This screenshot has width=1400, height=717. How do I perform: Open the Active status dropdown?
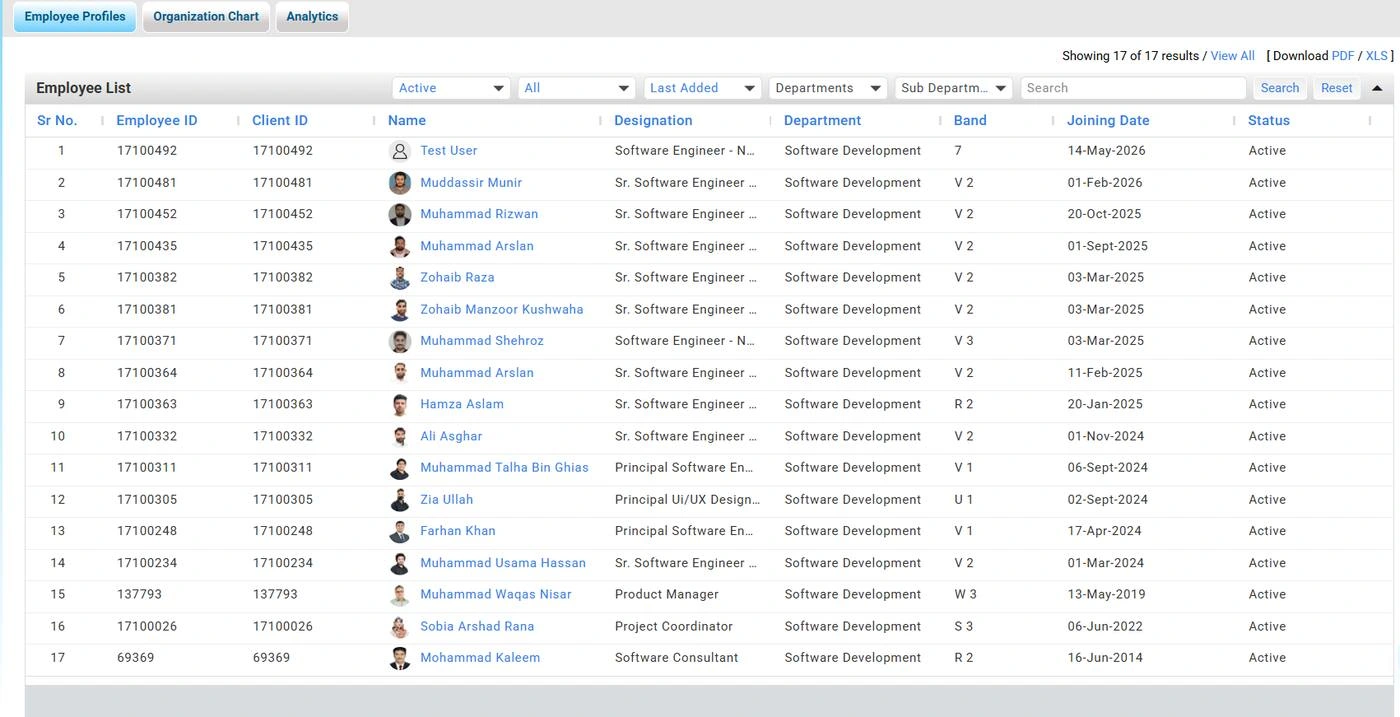coord(451,88)
